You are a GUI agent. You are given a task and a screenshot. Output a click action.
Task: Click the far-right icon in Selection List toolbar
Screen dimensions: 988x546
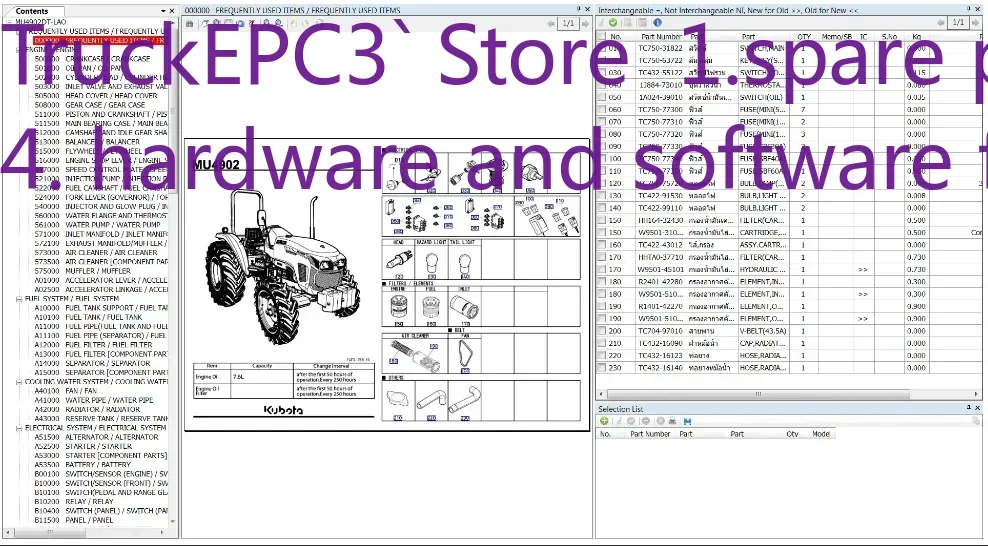tap(976, 421)
